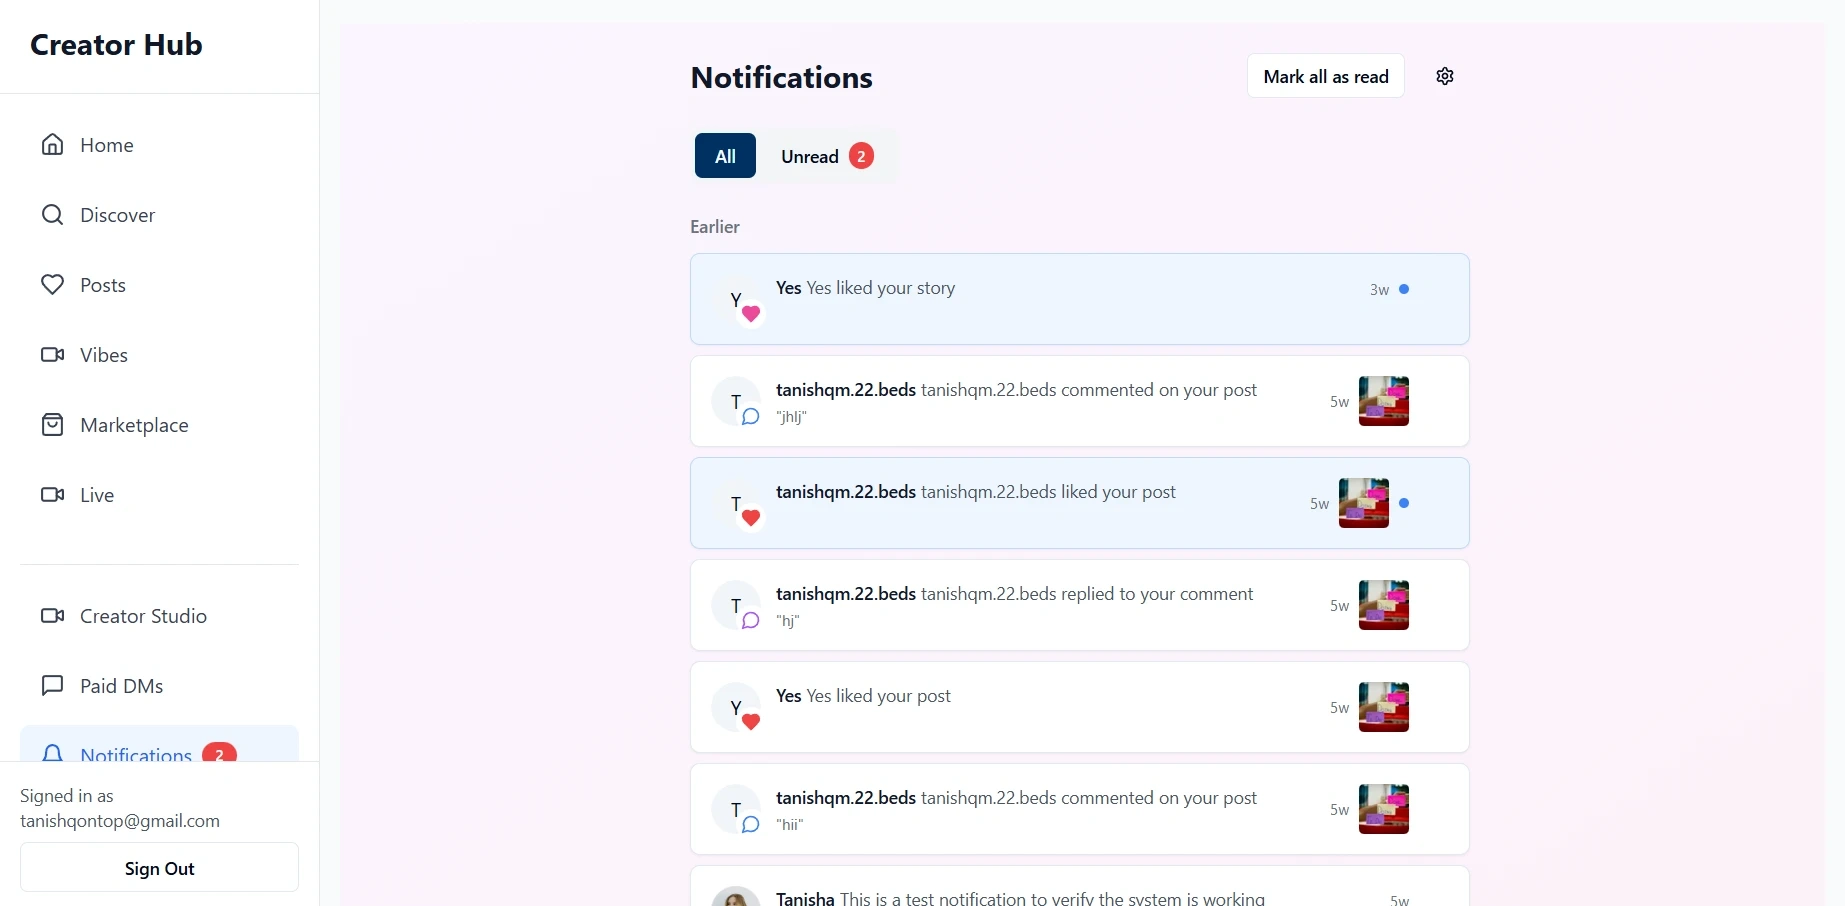Open Vibes in the sidebar

[x=159, y=355]
